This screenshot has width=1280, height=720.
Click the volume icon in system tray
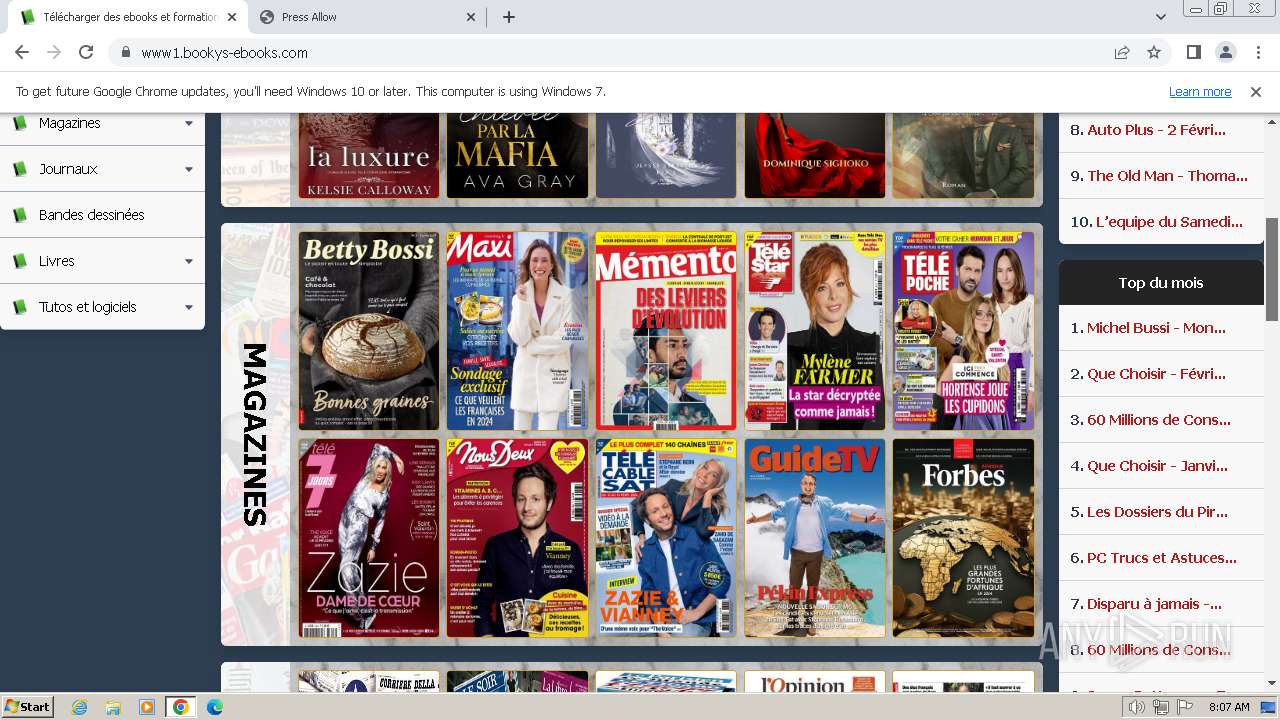pyautogui.click(x=1137, y=707)
